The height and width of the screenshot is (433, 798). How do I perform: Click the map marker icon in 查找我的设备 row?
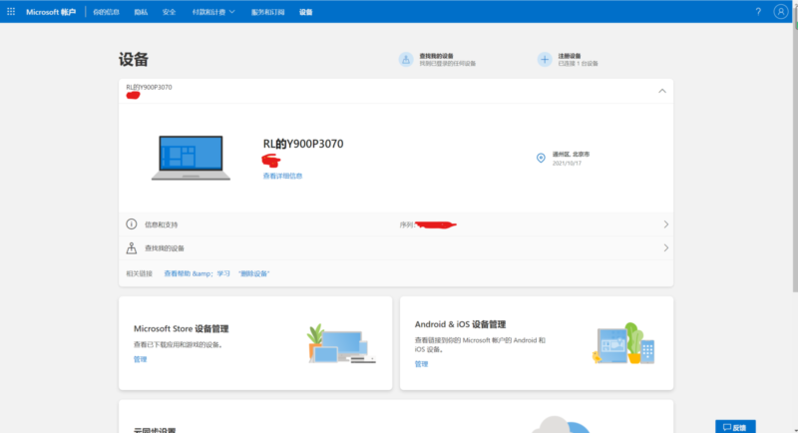(x=131, y=248)
